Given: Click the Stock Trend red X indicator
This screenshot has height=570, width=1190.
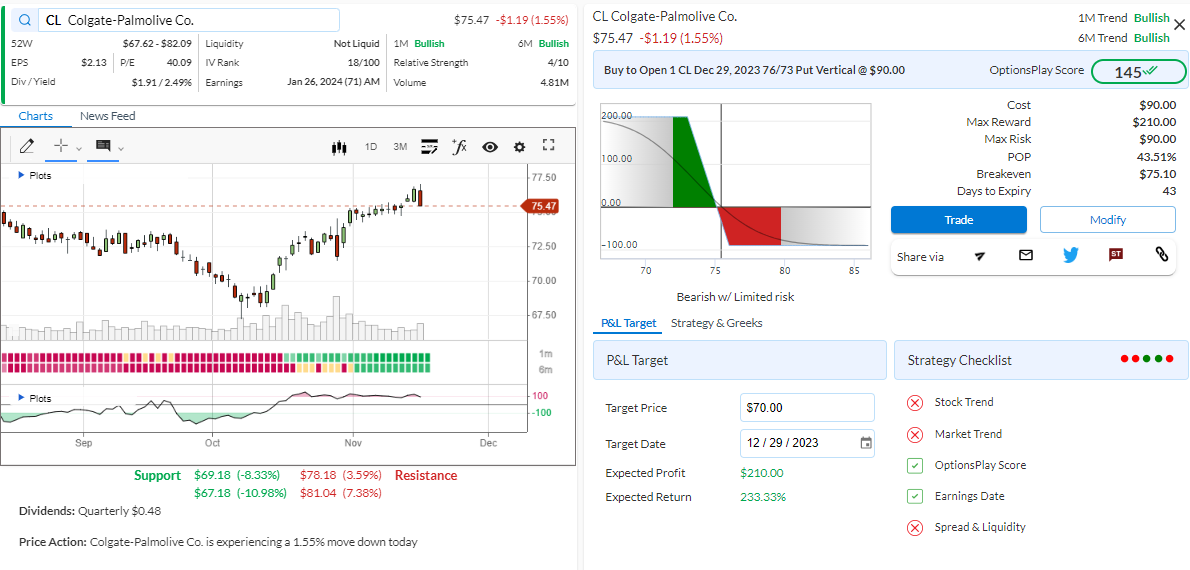Looking at the screenshot, I should tap(915, 402).
